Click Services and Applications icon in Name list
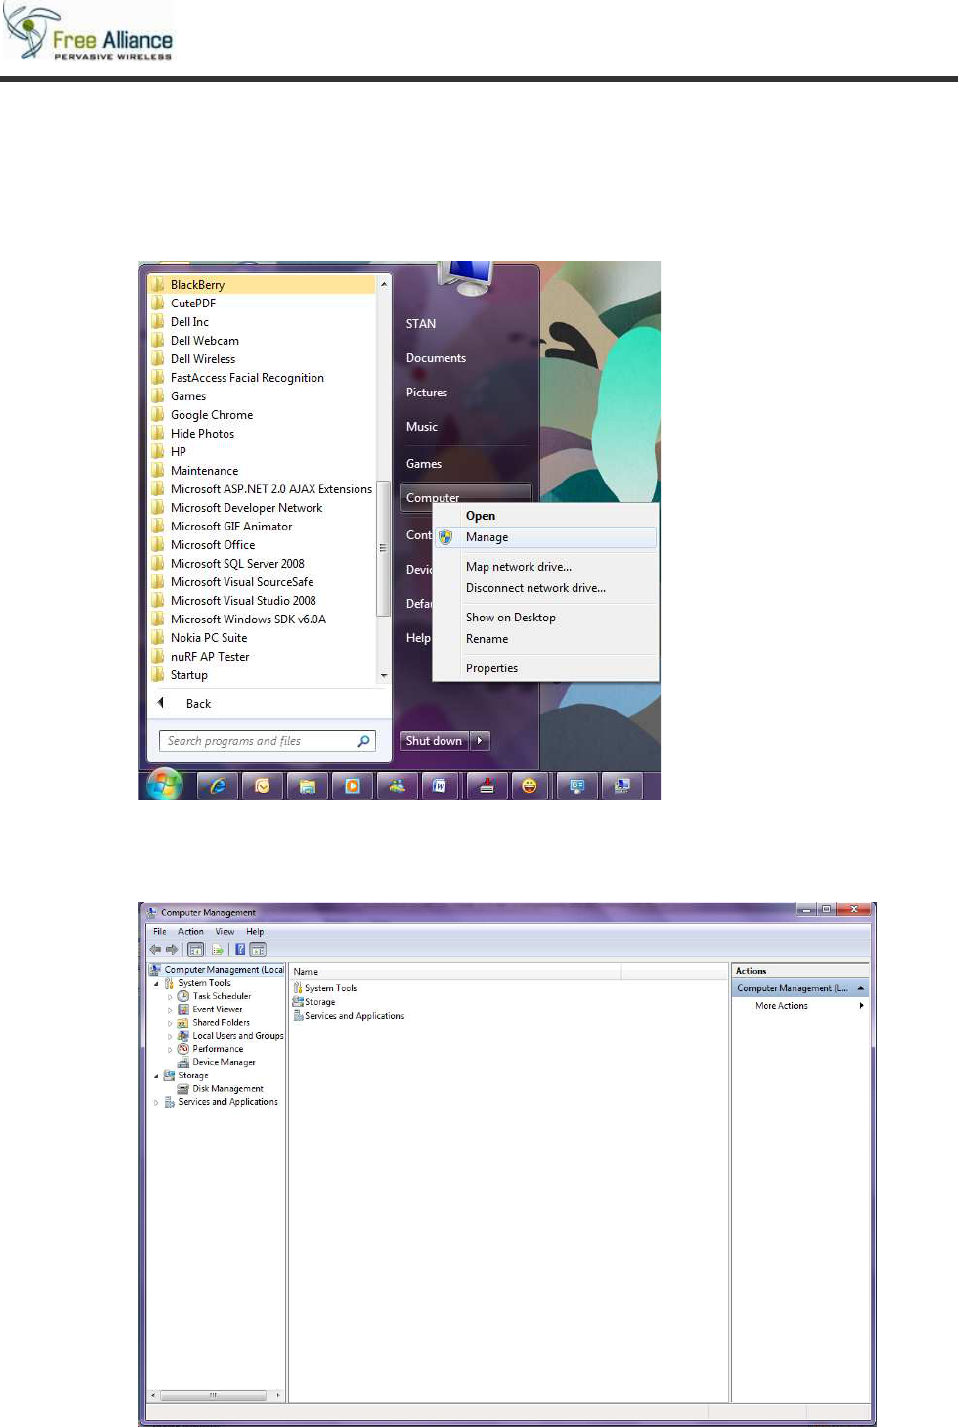This screenshot has height=1427, width=958. coord(298,1015)
